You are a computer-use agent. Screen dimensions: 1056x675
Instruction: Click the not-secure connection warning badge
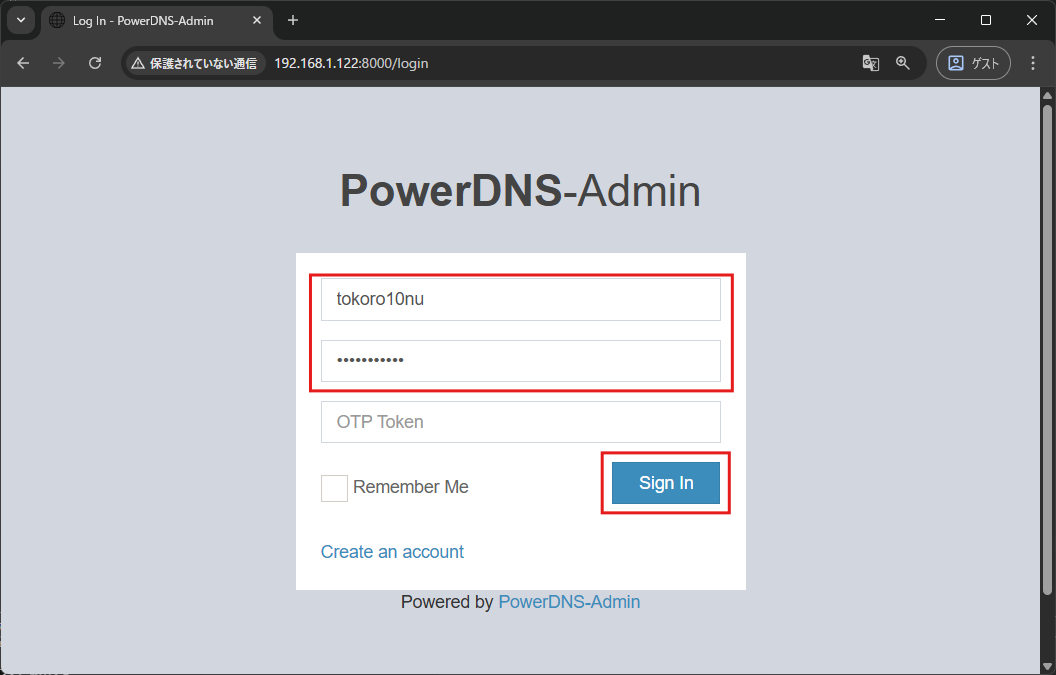pyautogui.click(x=195, y=63)
